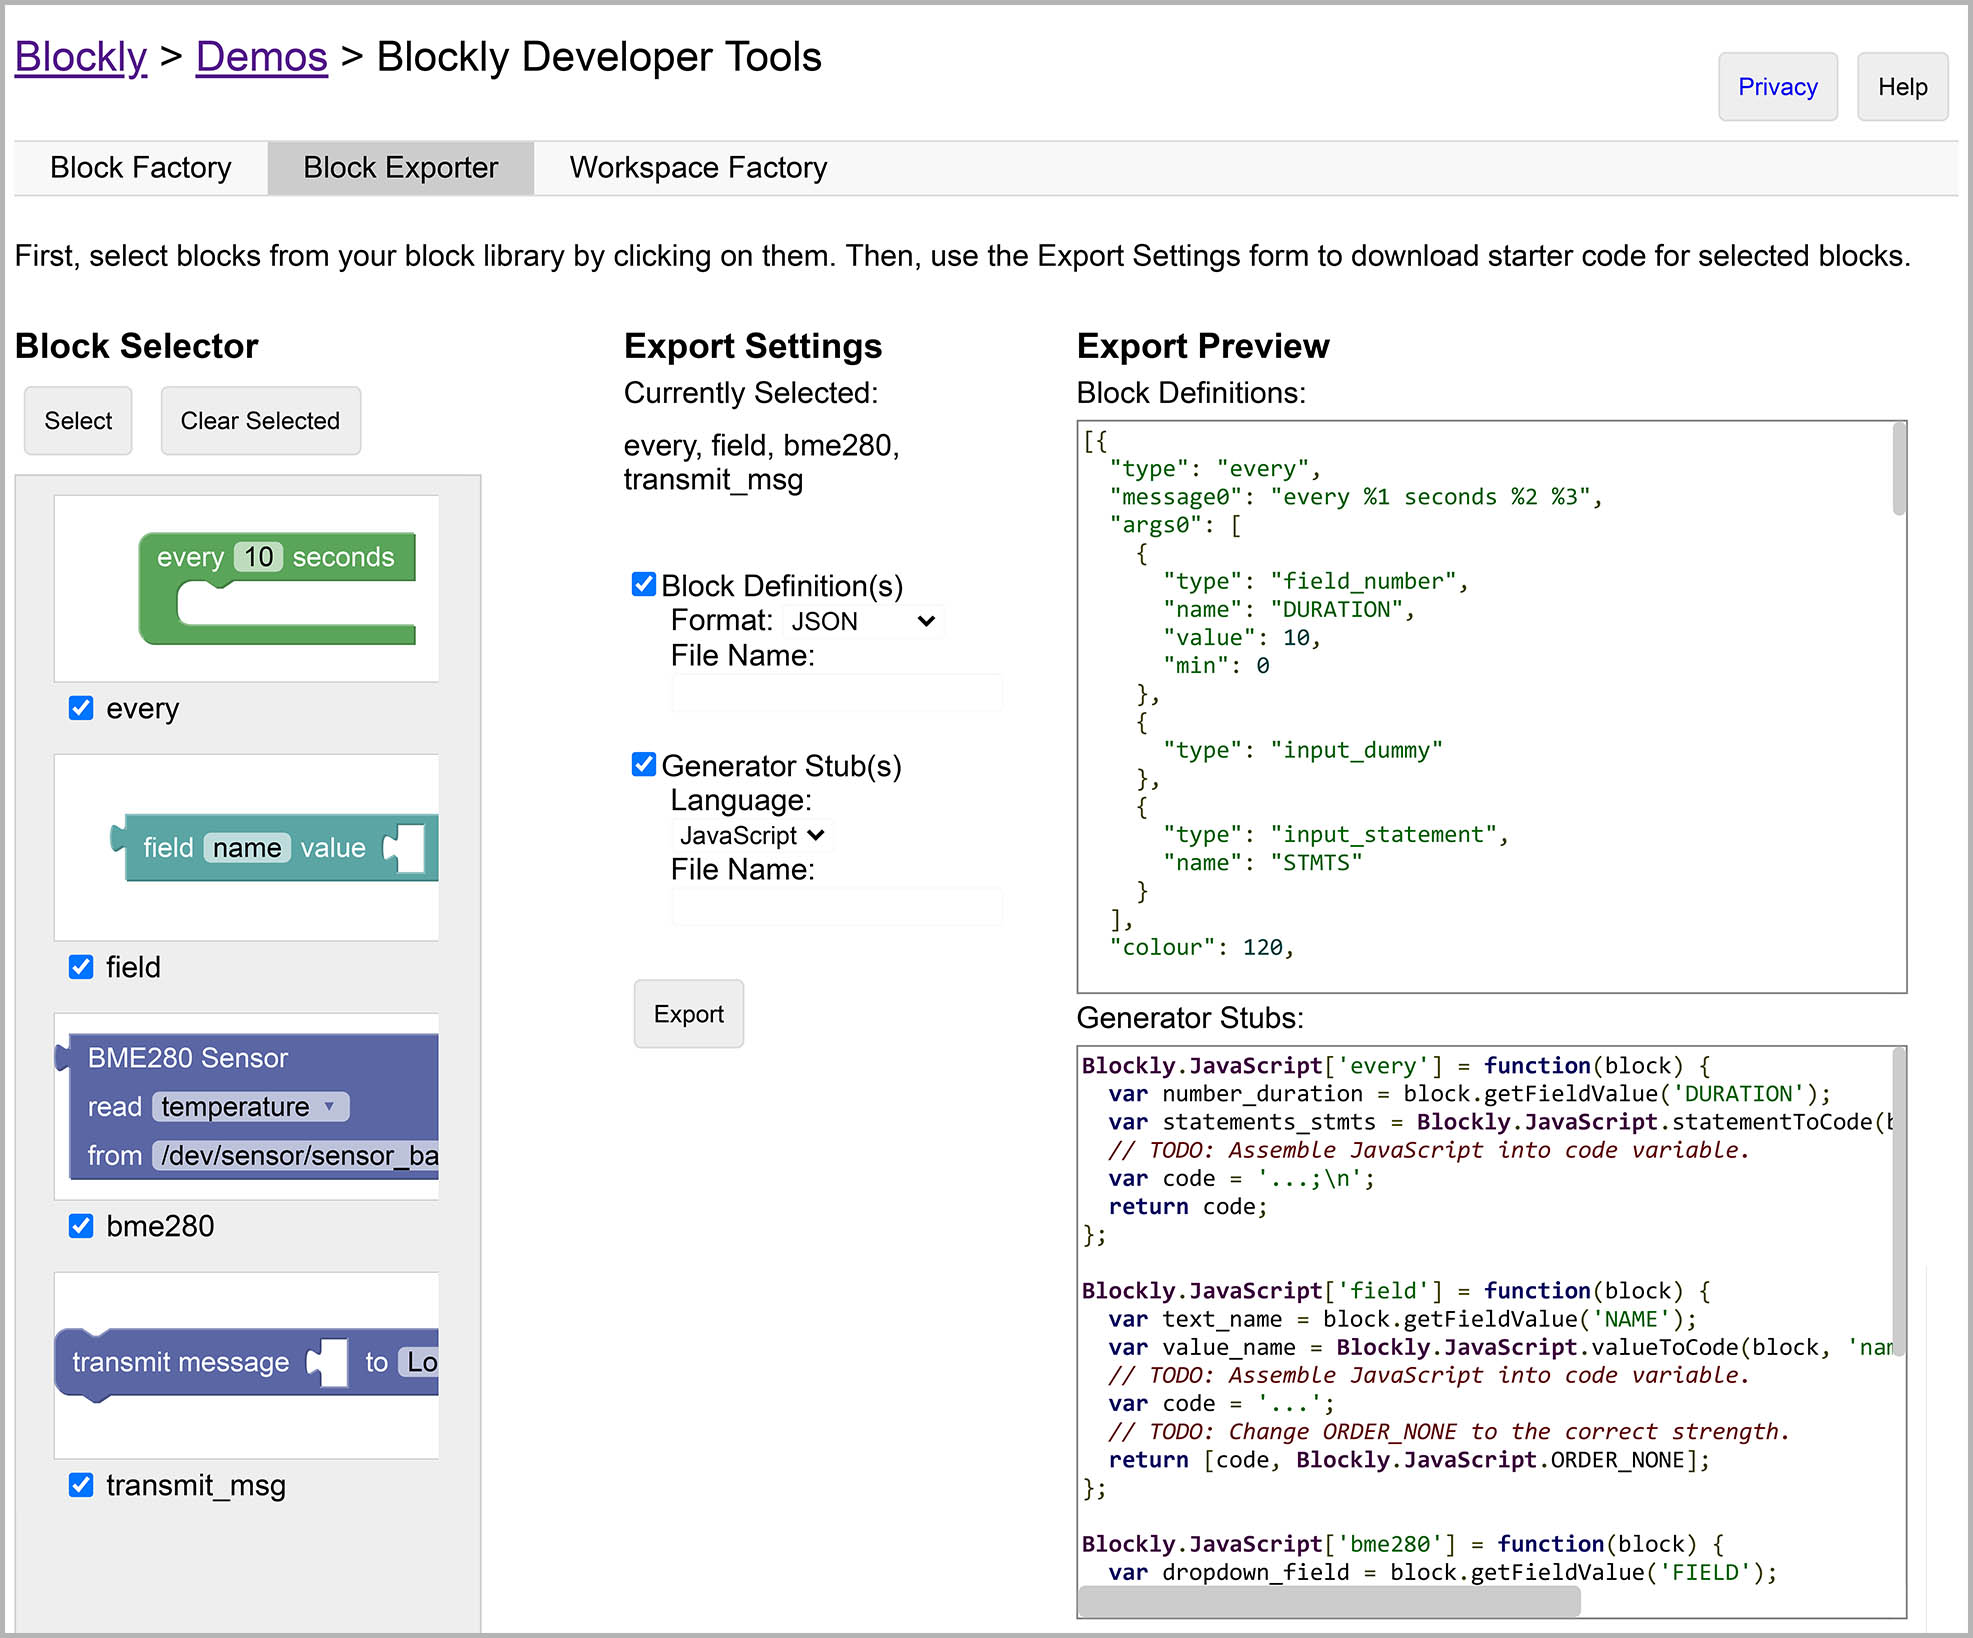Click the Generator Stubs horizontal scrollbar
The image size is (1973, 1638).
click(x=1330, y=1601)
